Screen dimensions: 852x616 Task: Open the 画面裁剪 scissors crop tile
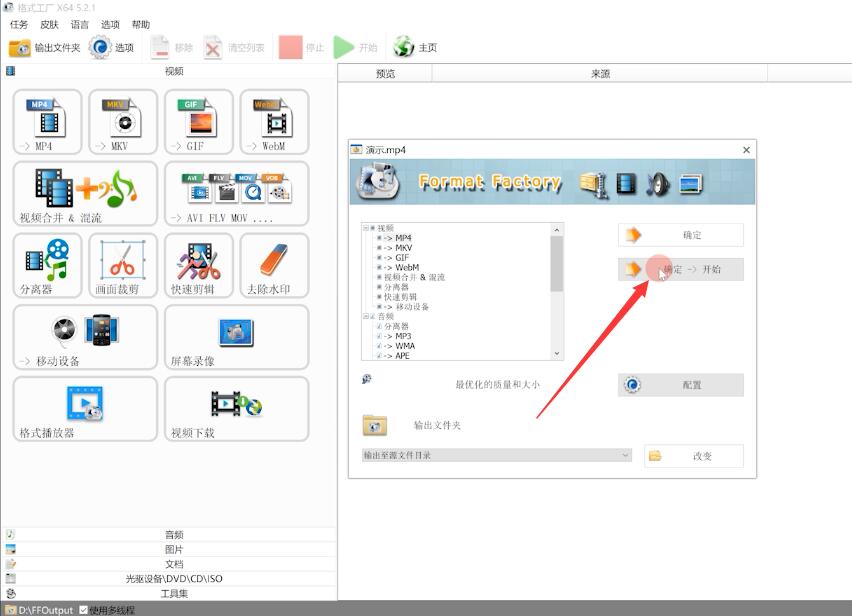pos(123,265)
